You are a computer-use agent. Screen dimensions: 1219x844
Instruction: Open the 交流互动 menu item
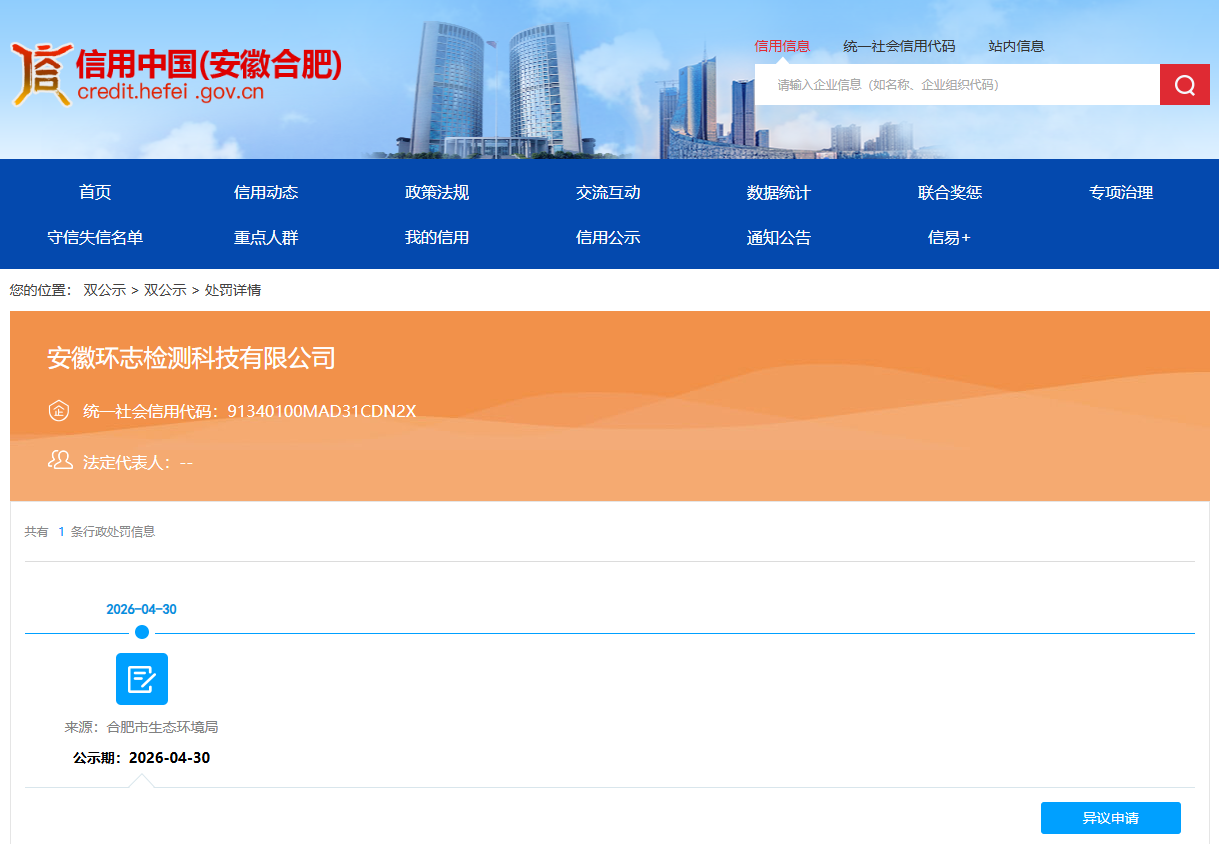[608, 193]
